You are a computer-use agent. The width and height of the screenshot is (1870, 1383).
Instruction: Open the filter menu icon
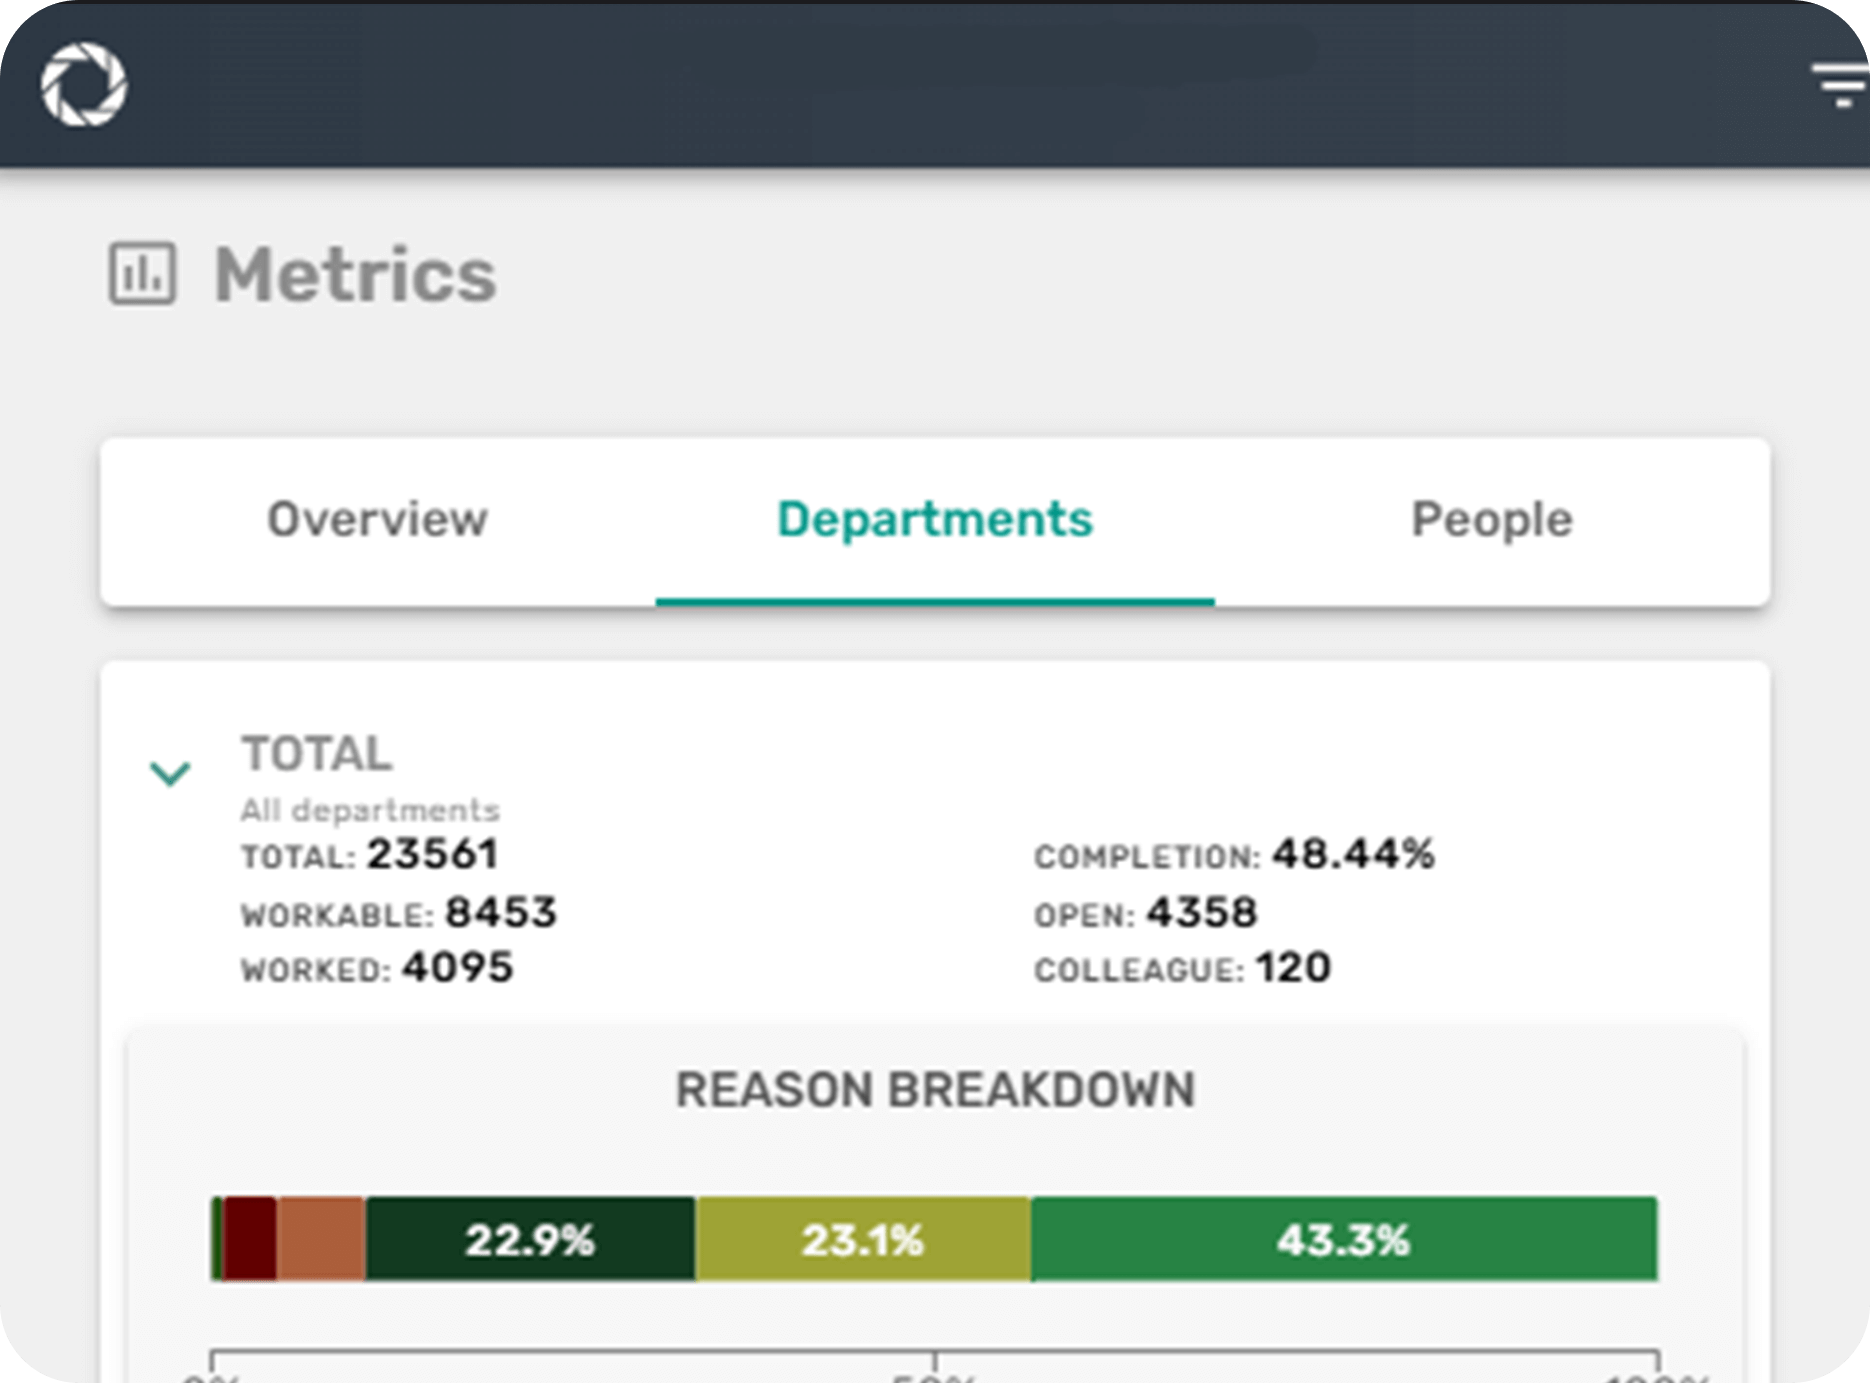[x=1840, y=85]
